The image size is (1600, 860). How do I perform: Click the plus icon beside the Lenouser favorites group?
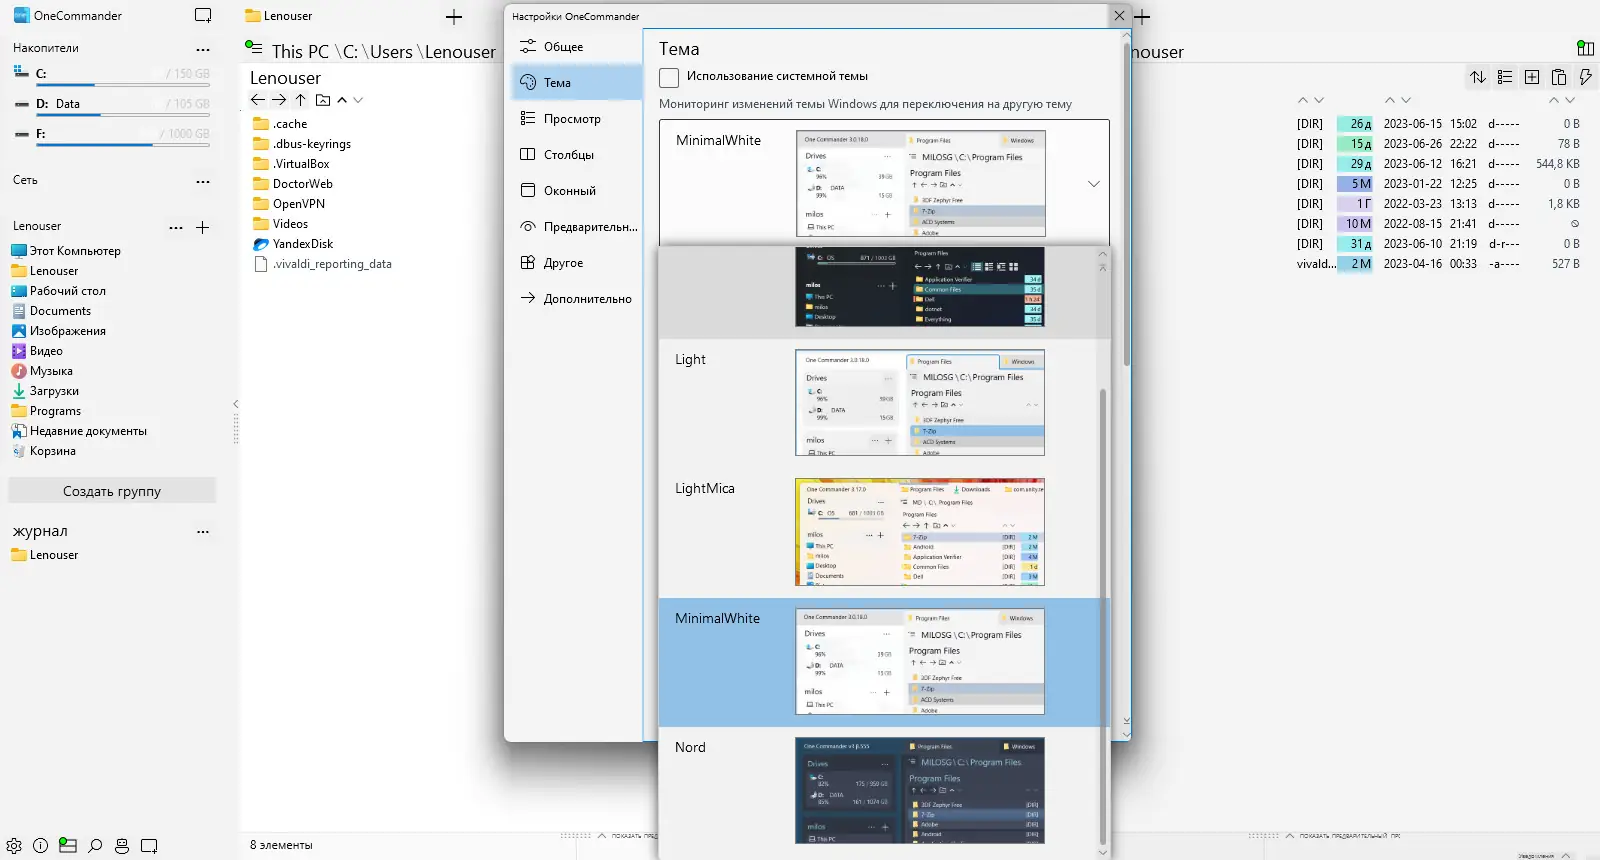point(203,228)
